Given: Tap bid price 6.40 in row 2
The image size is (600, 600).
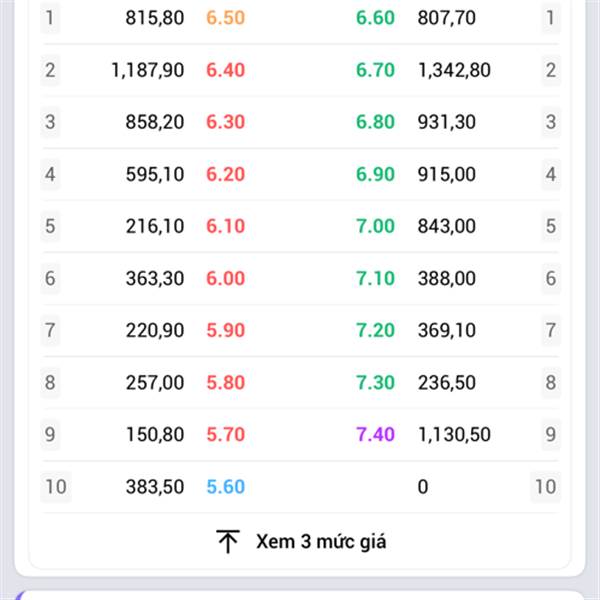Looking at the screenshot, I should (225, 70).
